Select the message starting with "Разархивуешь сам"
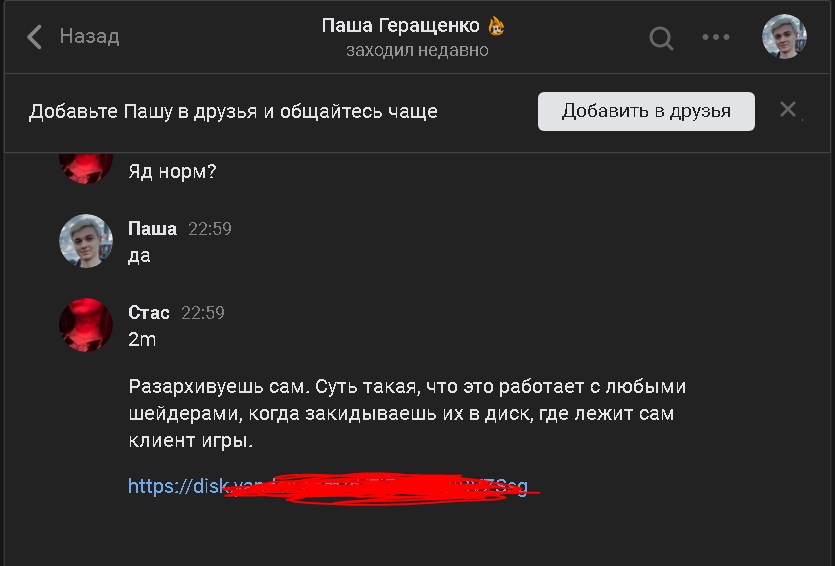835x566 pixels. coord(407,413)
